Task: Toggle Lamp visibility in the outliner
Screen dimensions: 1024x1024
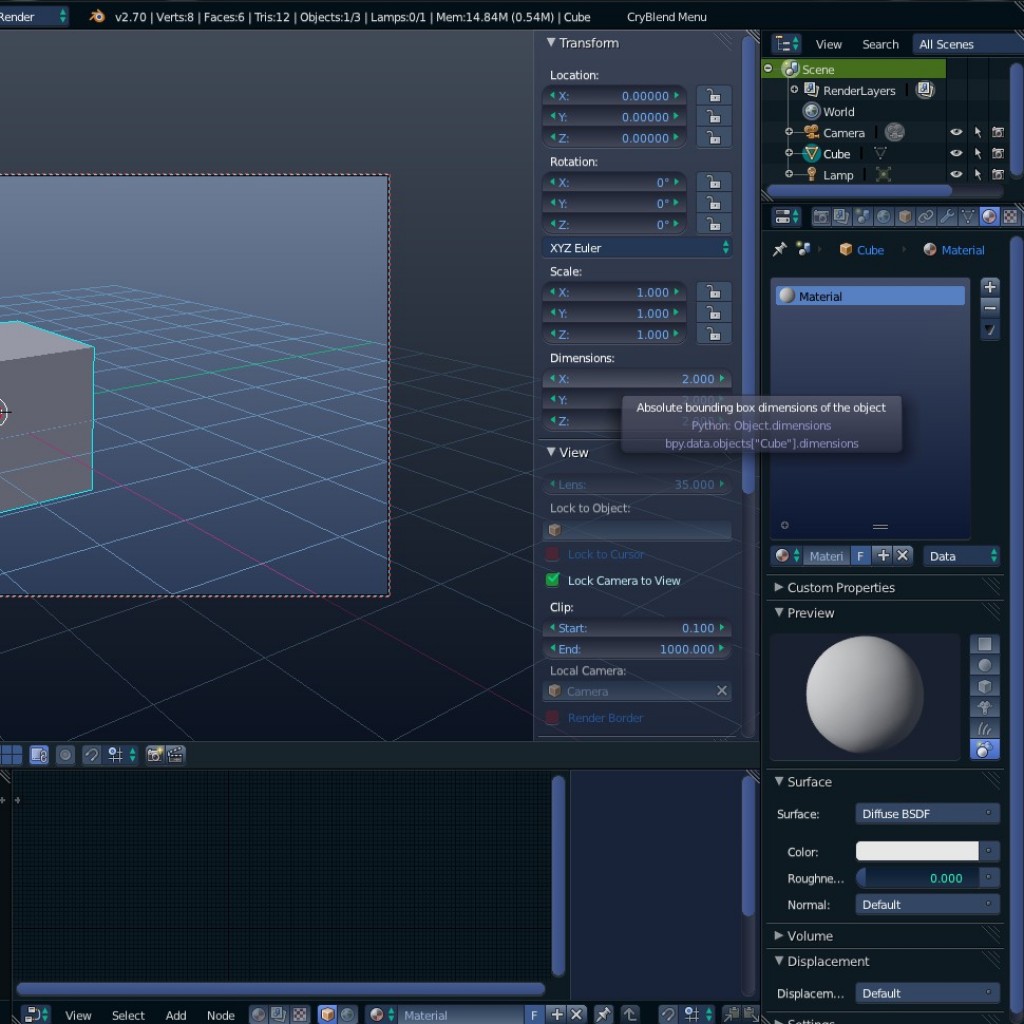Action: [x=955, y=174]
